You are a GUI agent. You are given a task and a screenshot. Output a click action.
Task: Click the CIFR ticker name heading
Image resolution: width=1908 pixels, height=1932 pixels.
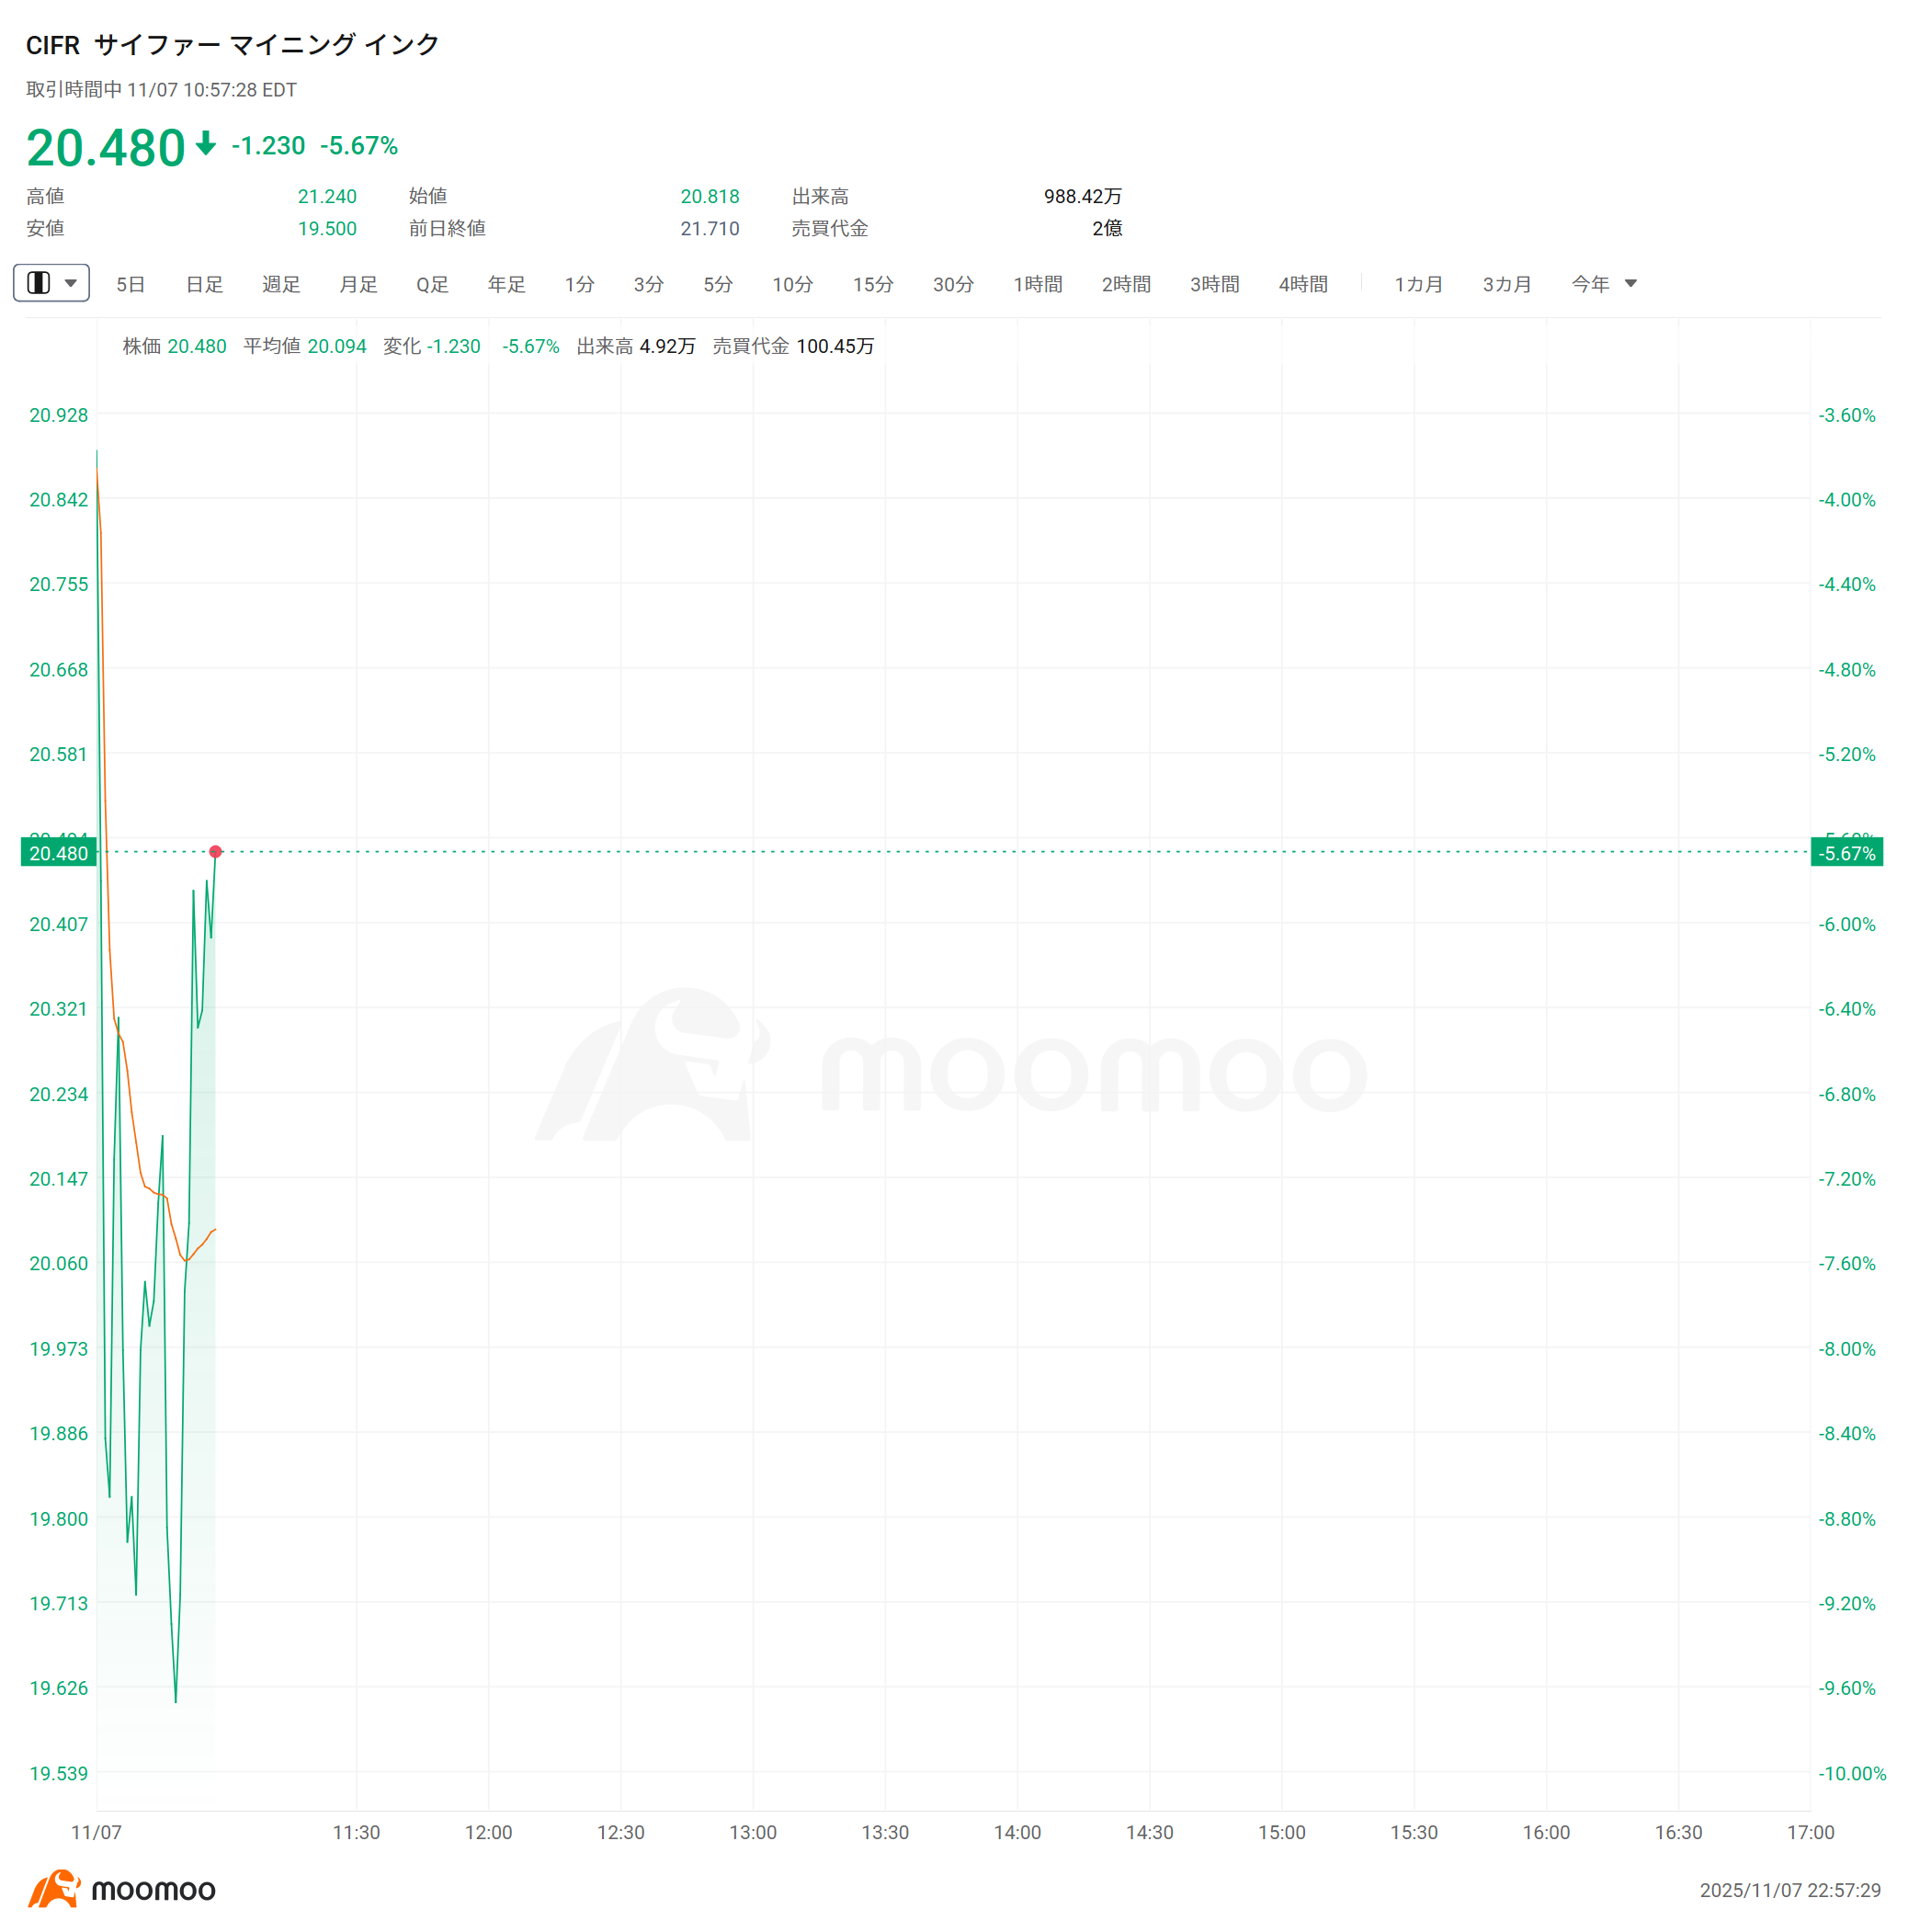click(x=230, y=45)
